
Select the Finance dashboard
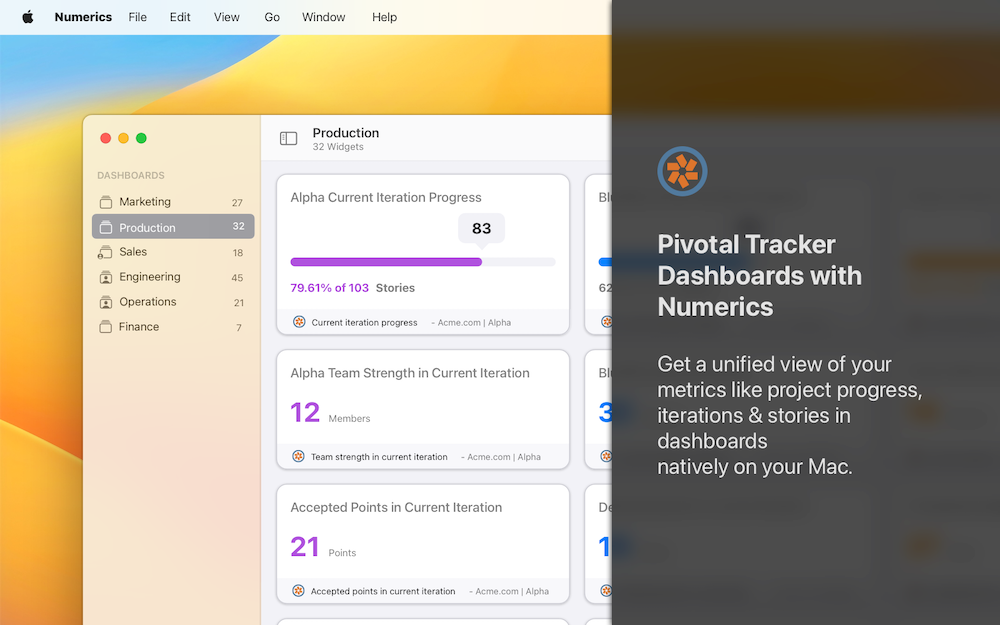click(x=173, y=327)
